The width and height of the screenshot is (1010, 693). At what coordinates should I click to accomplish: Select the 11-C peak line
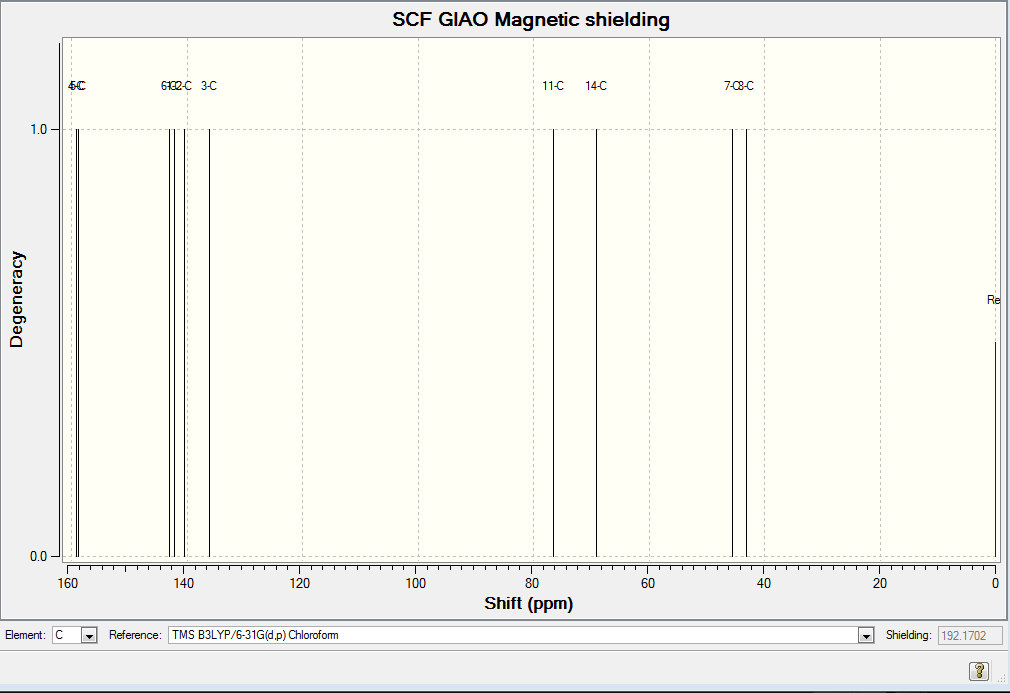pyautogui.click(x=553, y=343)
